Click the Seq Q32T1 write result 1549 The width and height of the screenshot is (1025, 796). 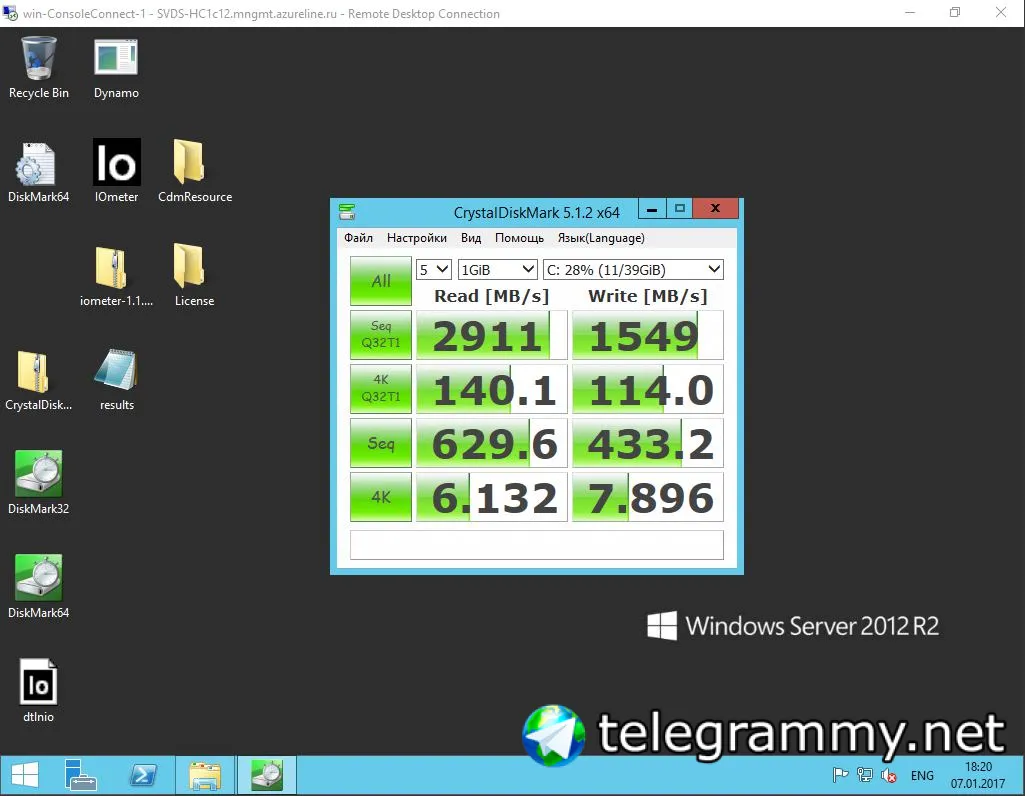pyautogui.click(x=648, y=335)
